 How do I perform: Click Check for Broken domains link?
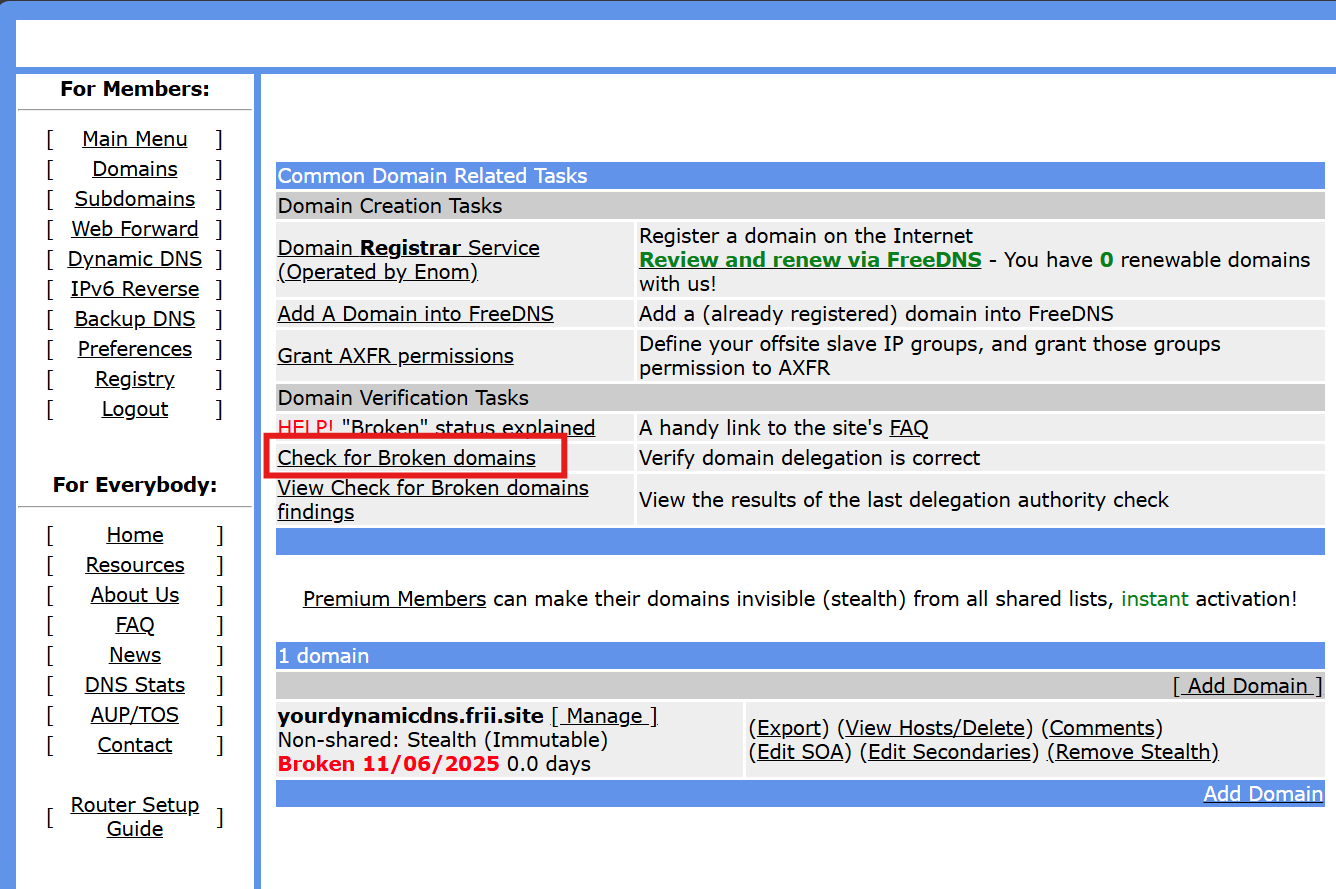pyautogui.click(x=406, y=458)
